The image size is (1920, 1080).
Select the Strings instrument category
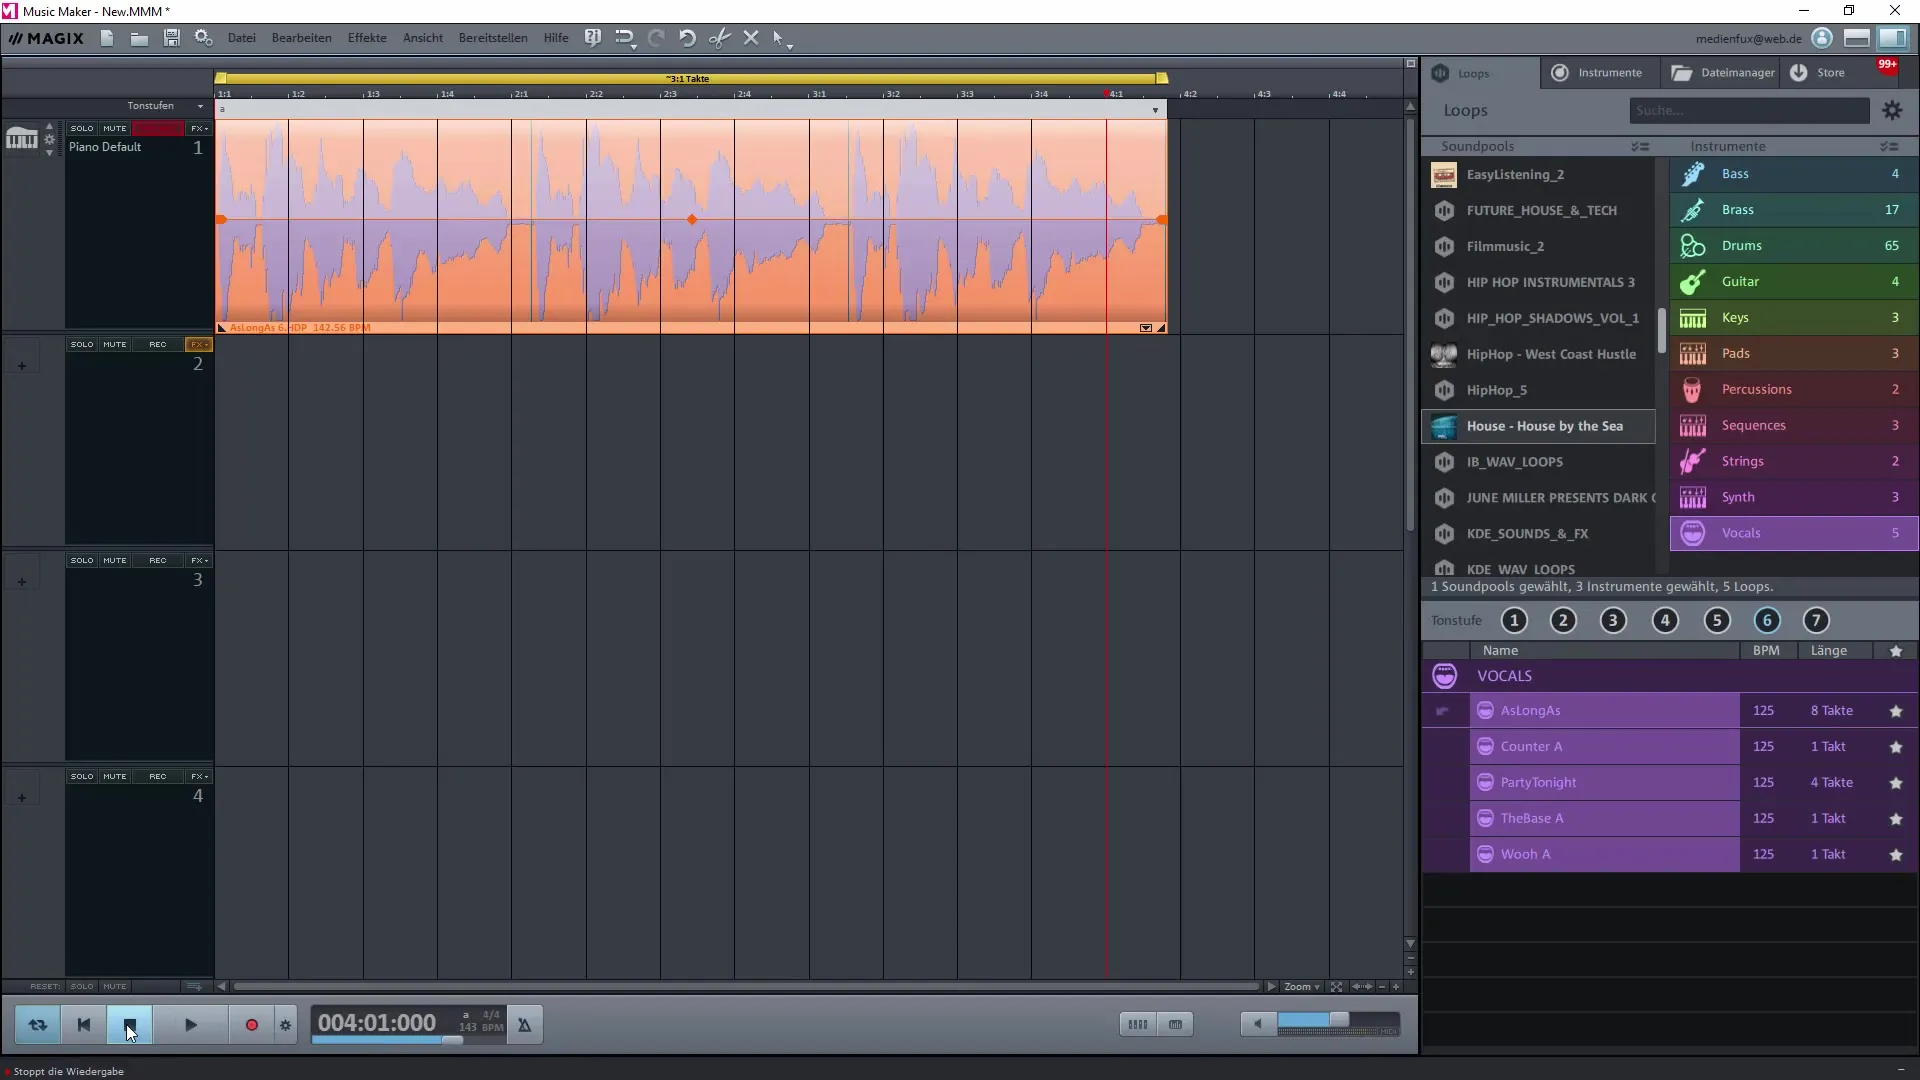pyautogui.click(x=1794, y=462)
